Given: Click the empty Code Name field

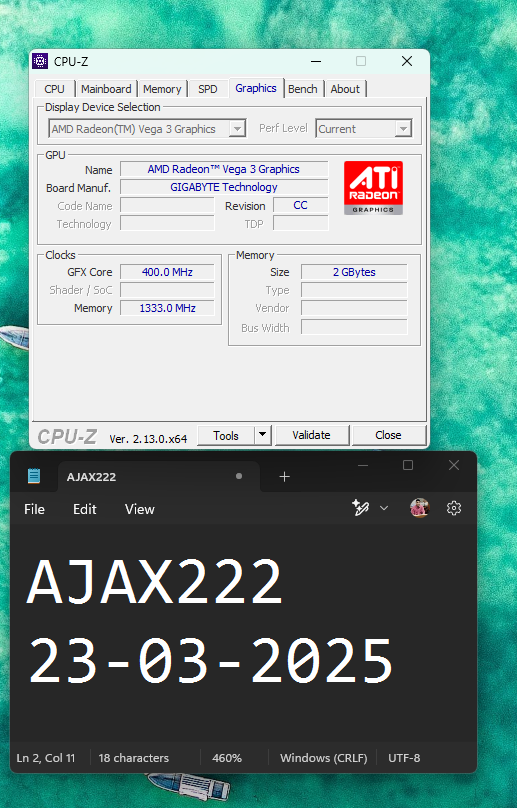Looking at the screenshot, I should pyautogui.click(x=167, y=205).
